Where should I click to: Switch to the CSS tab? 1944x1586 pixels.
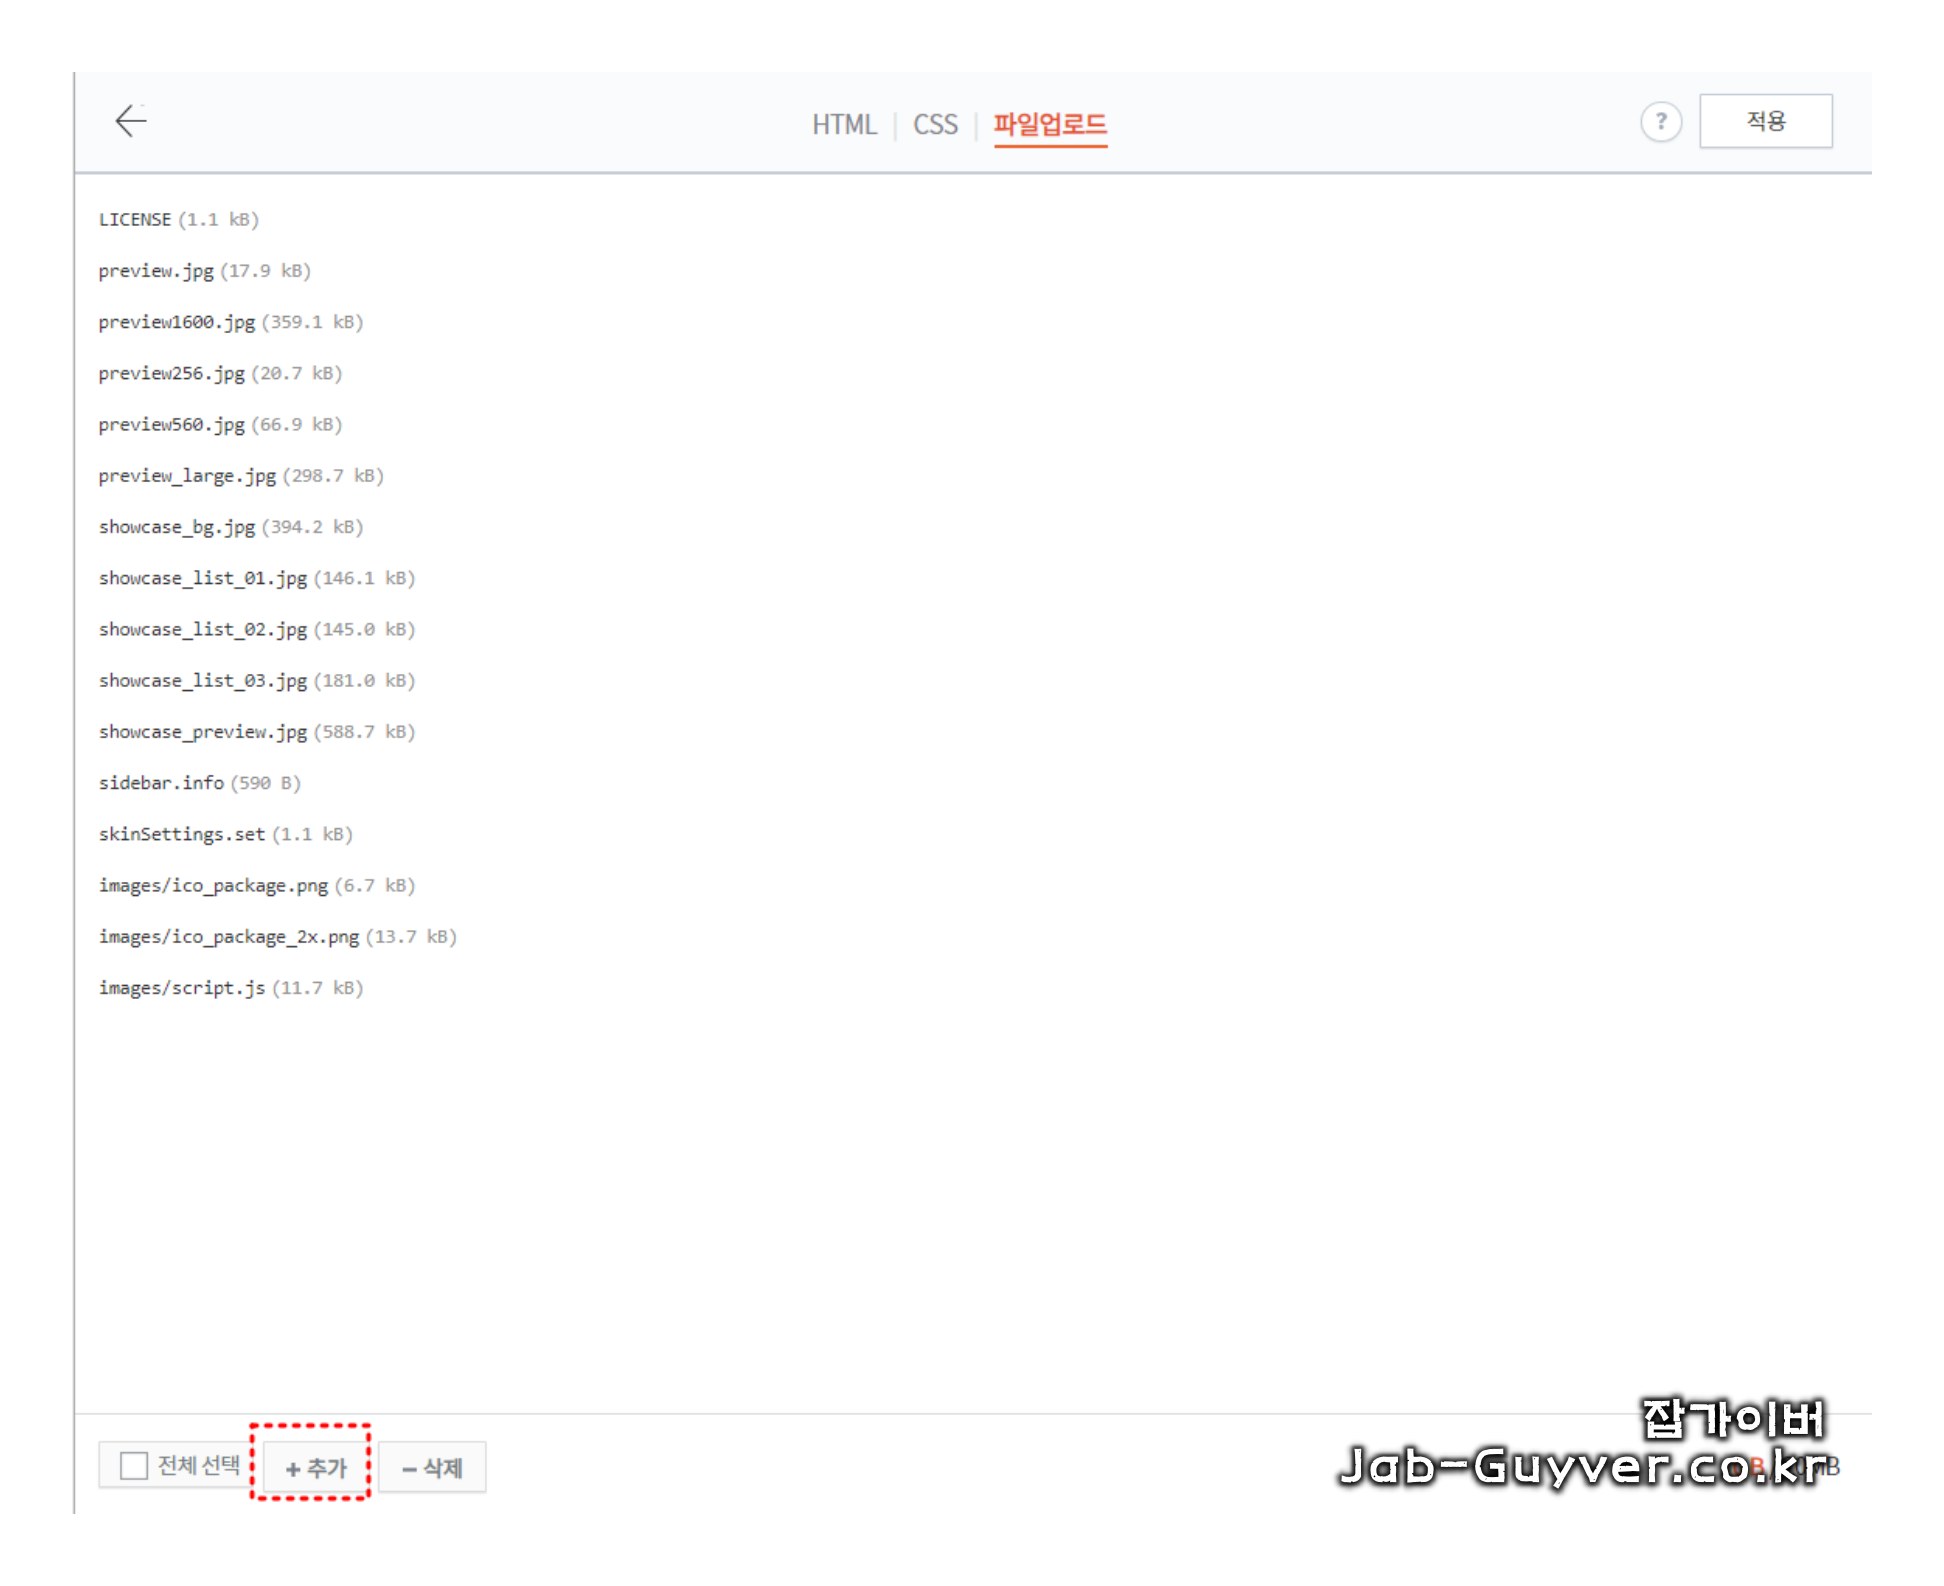(x=934, y=125)
